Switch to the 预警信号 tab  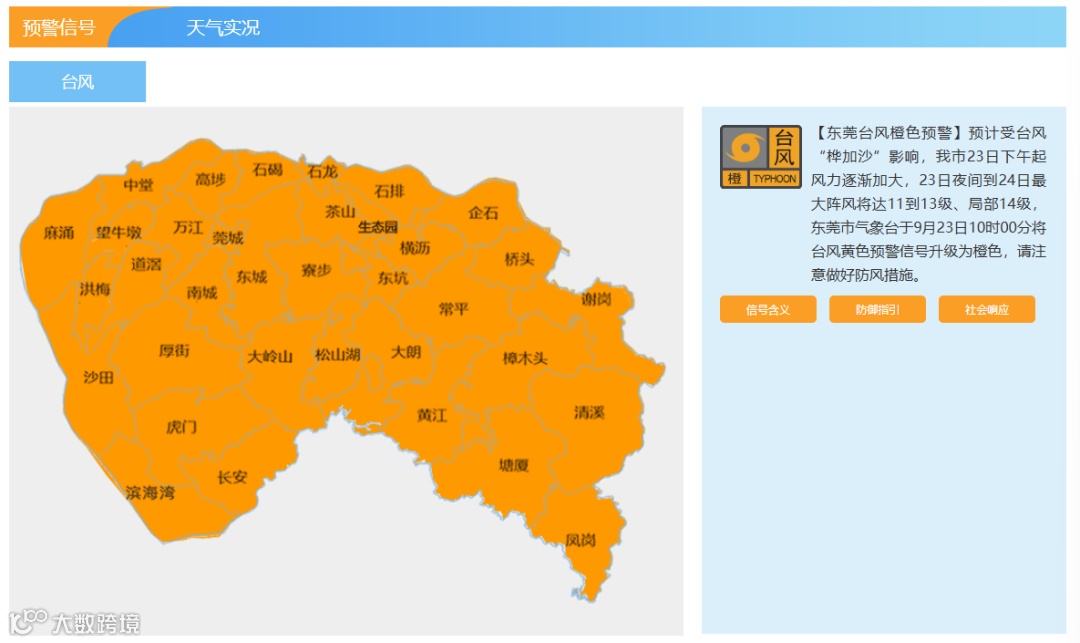(x=59, y=28)
